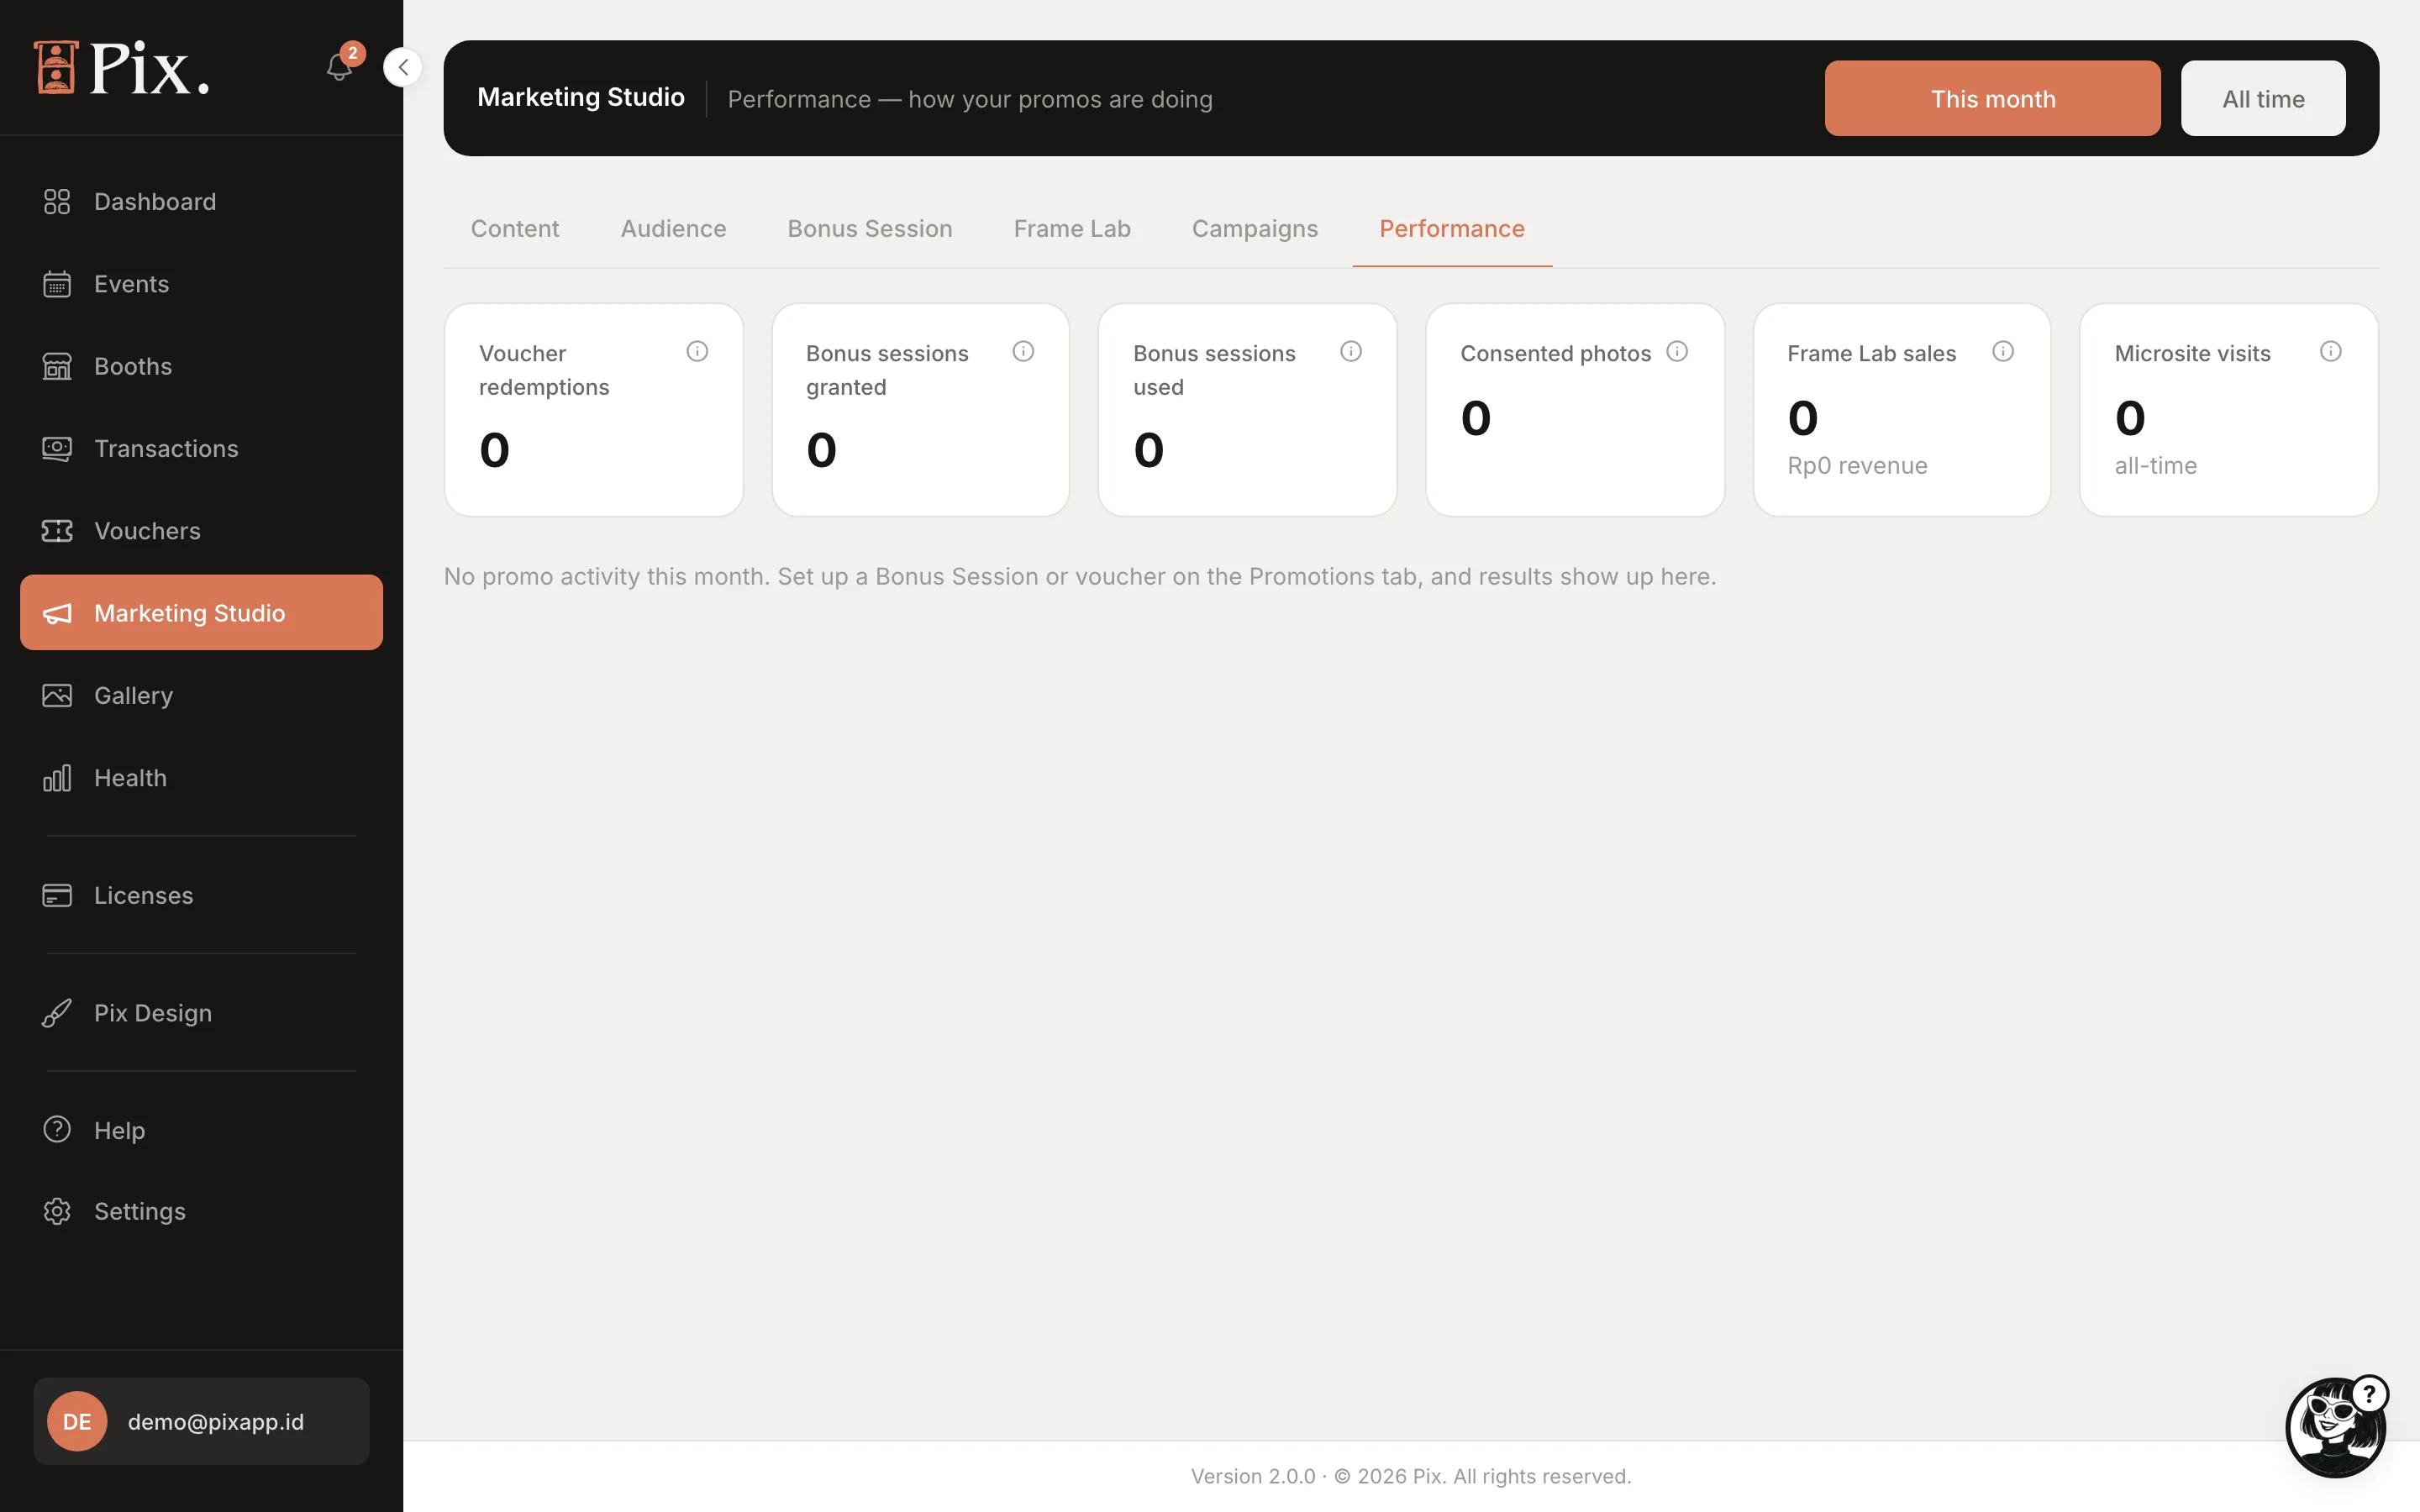The height and width of the screenshot is (1512, 2420).
Task: Click the Help question mark icon
Action: click(x=57, y=1129)
